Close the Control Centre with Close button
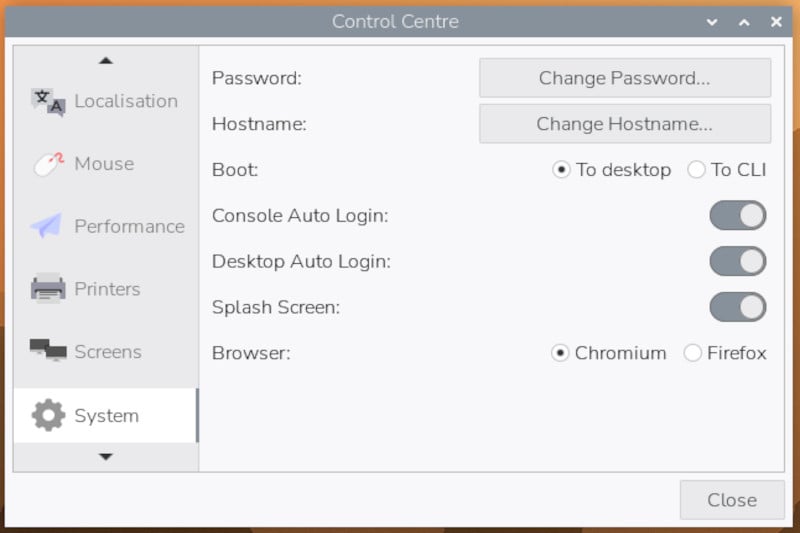The height and width of the screenshot is (533, 800). pyautogui.click(x=731, y=500)
